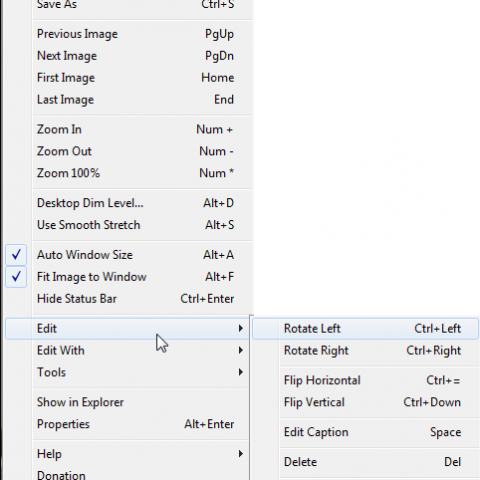Select Rotate Left
The width and height of the screenshot is (480, 480).
[365, 329]
